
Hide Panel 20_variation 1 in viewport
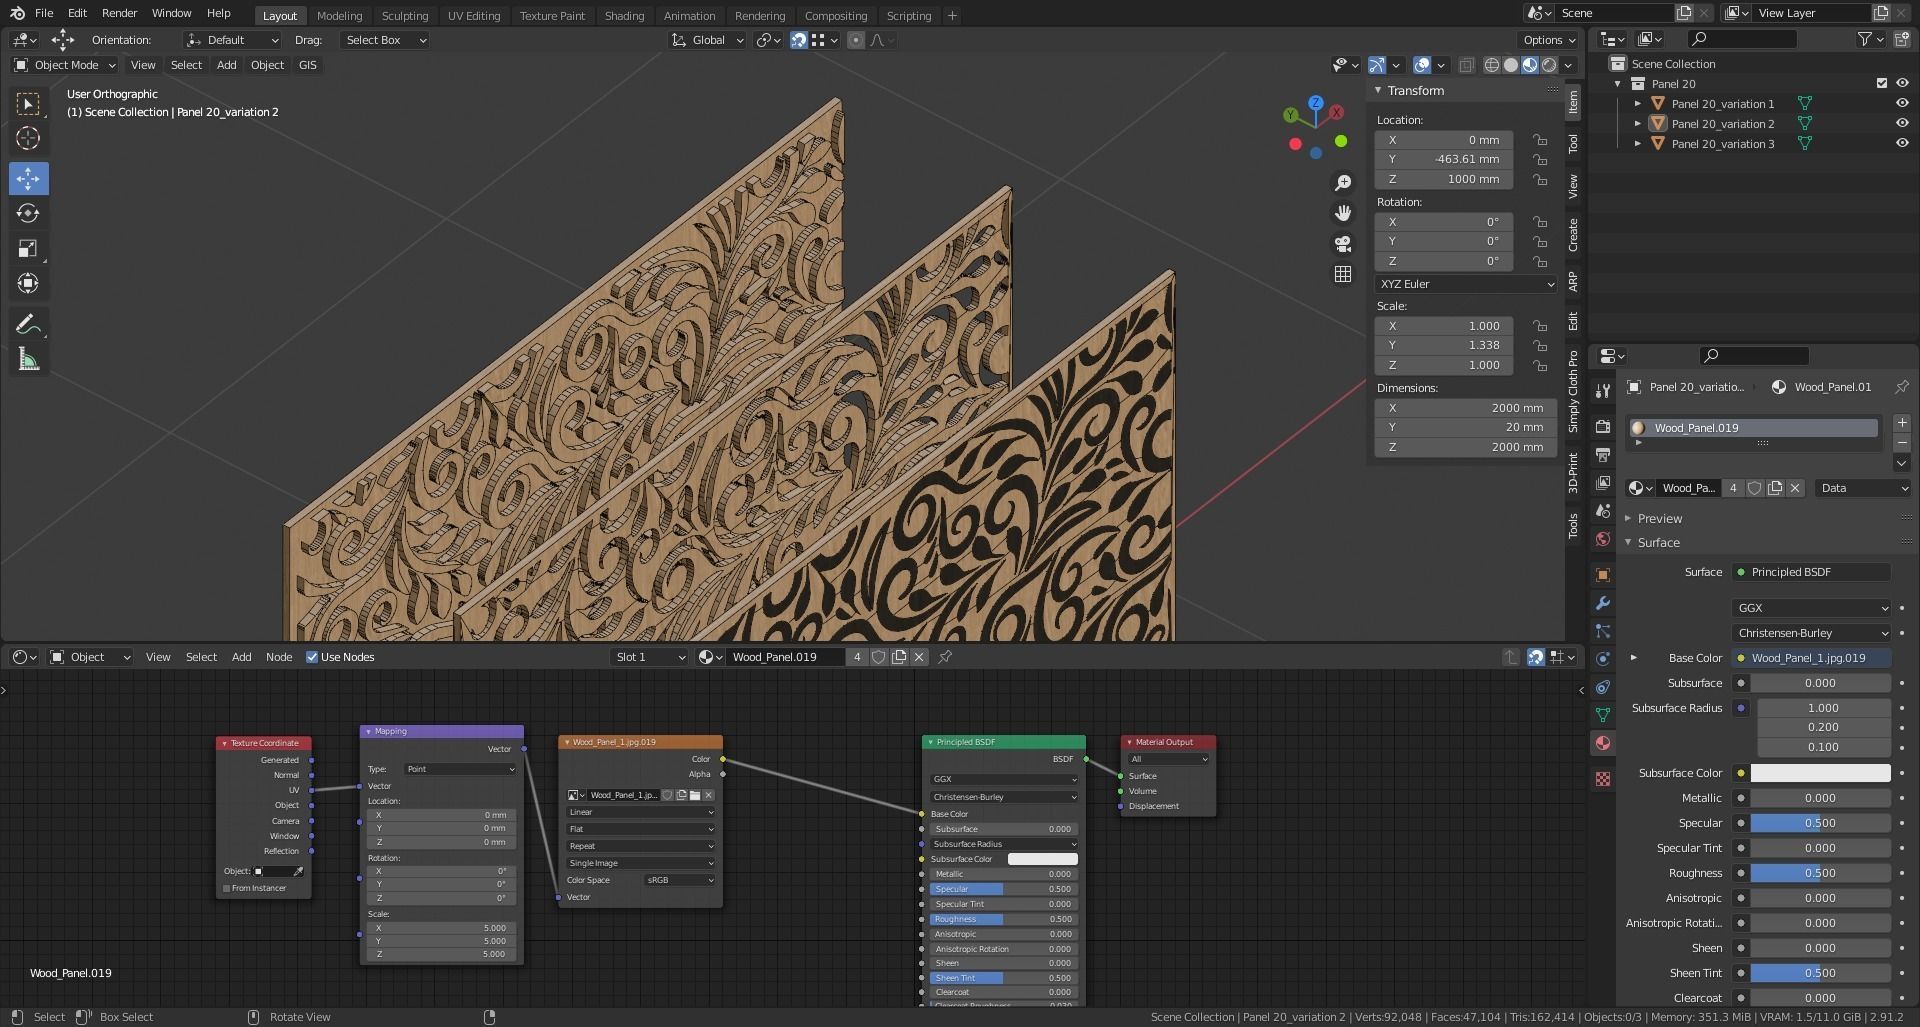1902,104
